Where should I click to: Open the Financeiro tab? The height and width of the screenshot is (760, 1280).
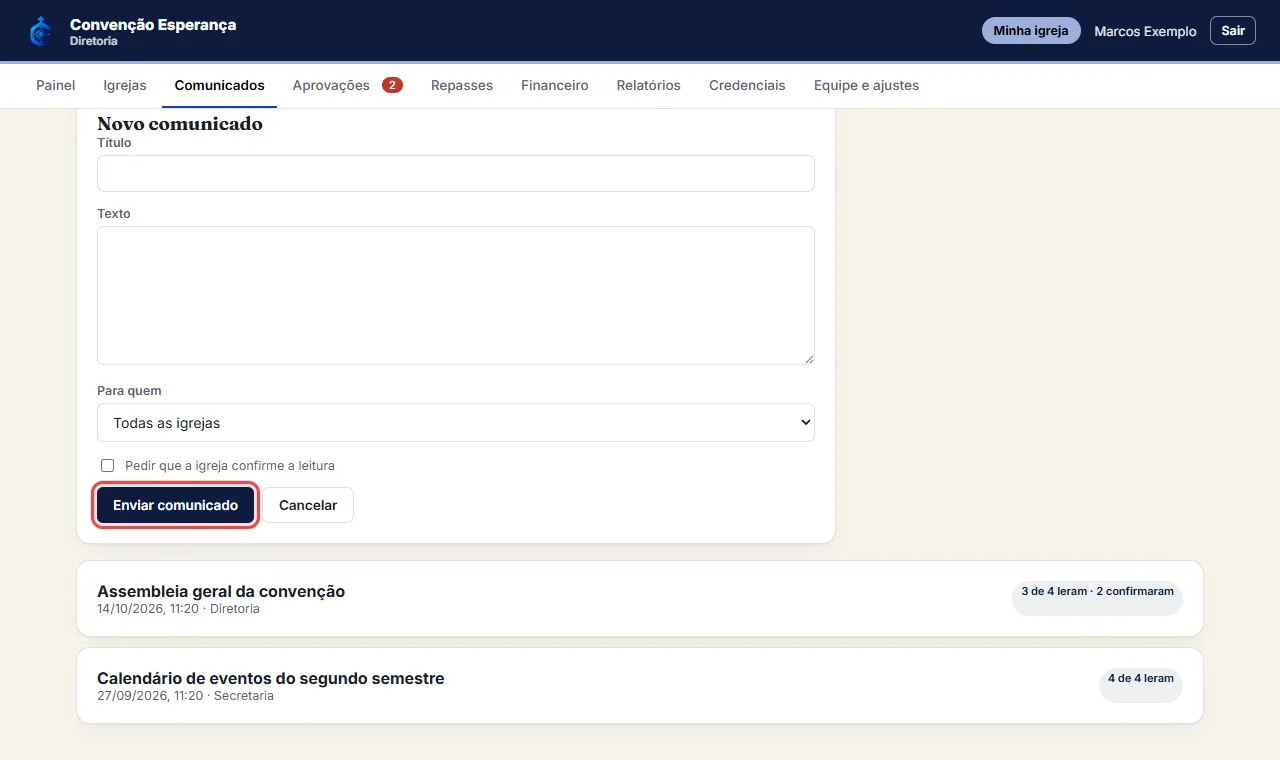tap(555, 86)
